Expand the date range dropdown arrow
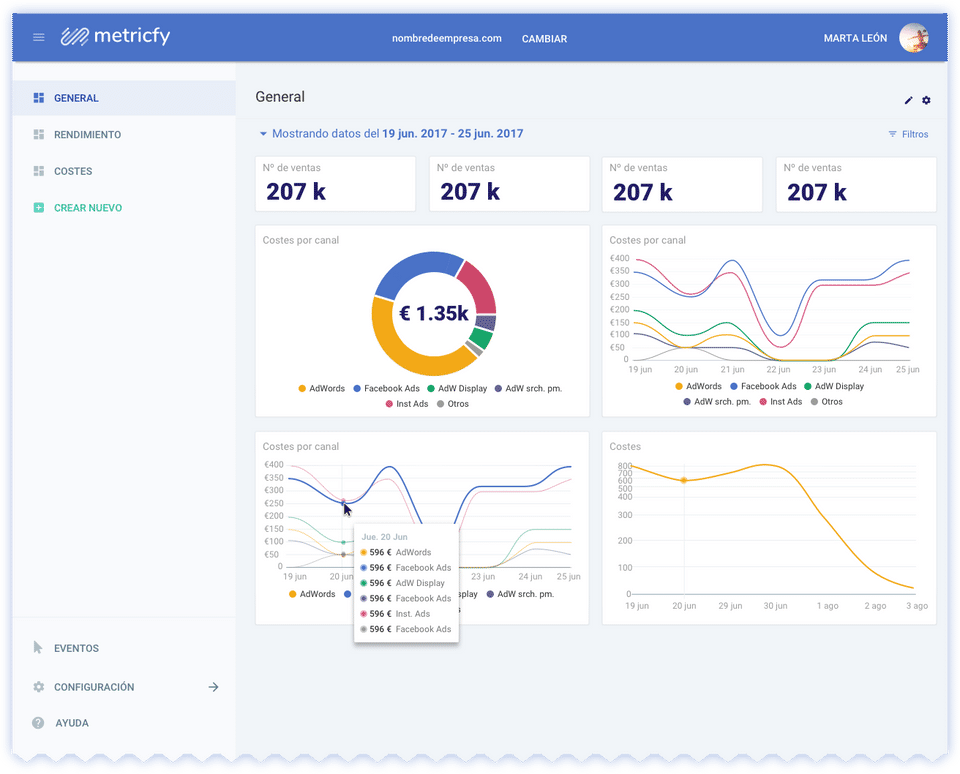The width and height of the screenshot is (960, 774). pyautogui.click(x=263, y=133)
